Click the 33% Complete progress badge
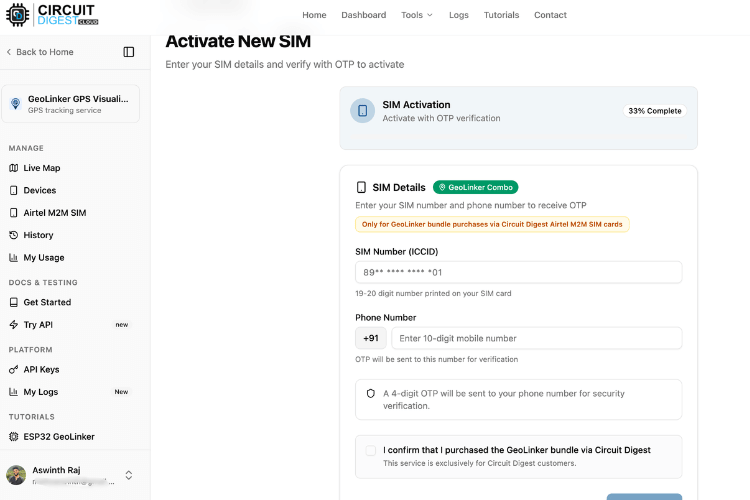This screenshot has width=750, height=500. tap(654, 111)
